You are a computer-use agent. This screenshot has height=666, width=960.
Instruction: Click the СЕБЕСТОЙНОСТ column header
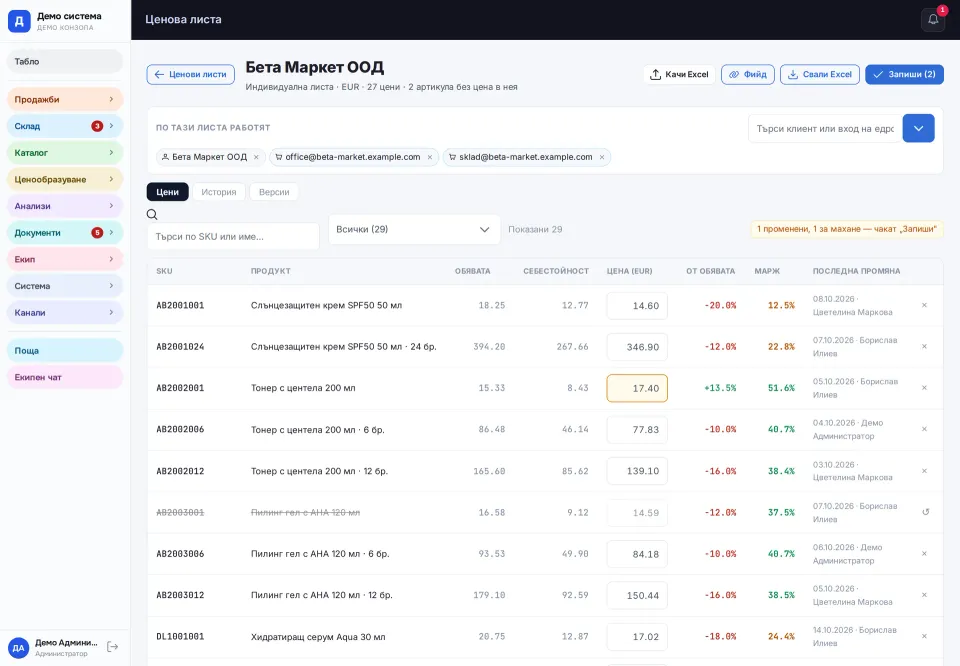(x=556, y=271)
